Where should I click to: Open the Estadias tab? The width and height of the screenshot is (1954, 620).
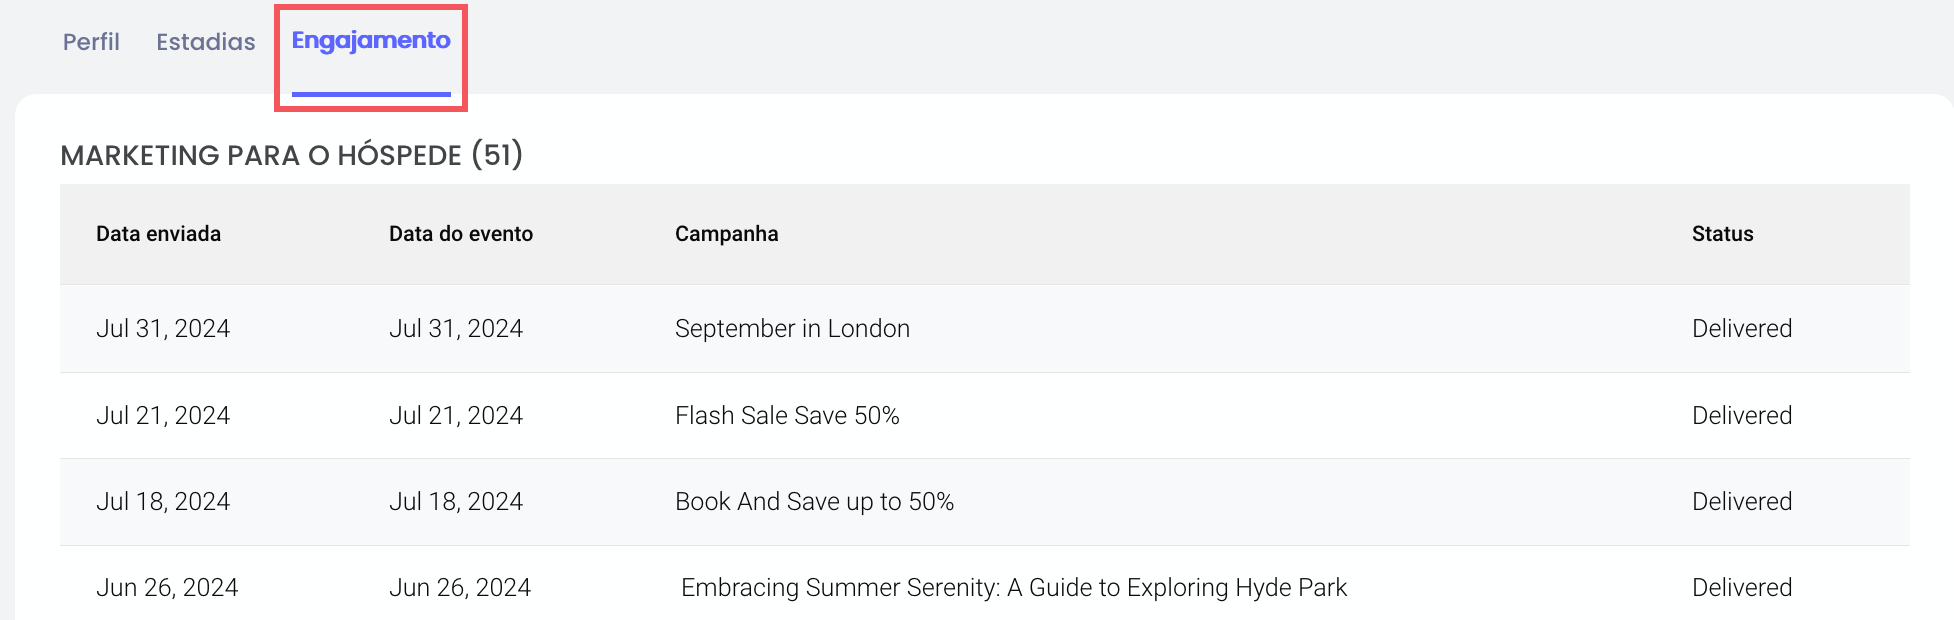206,42
